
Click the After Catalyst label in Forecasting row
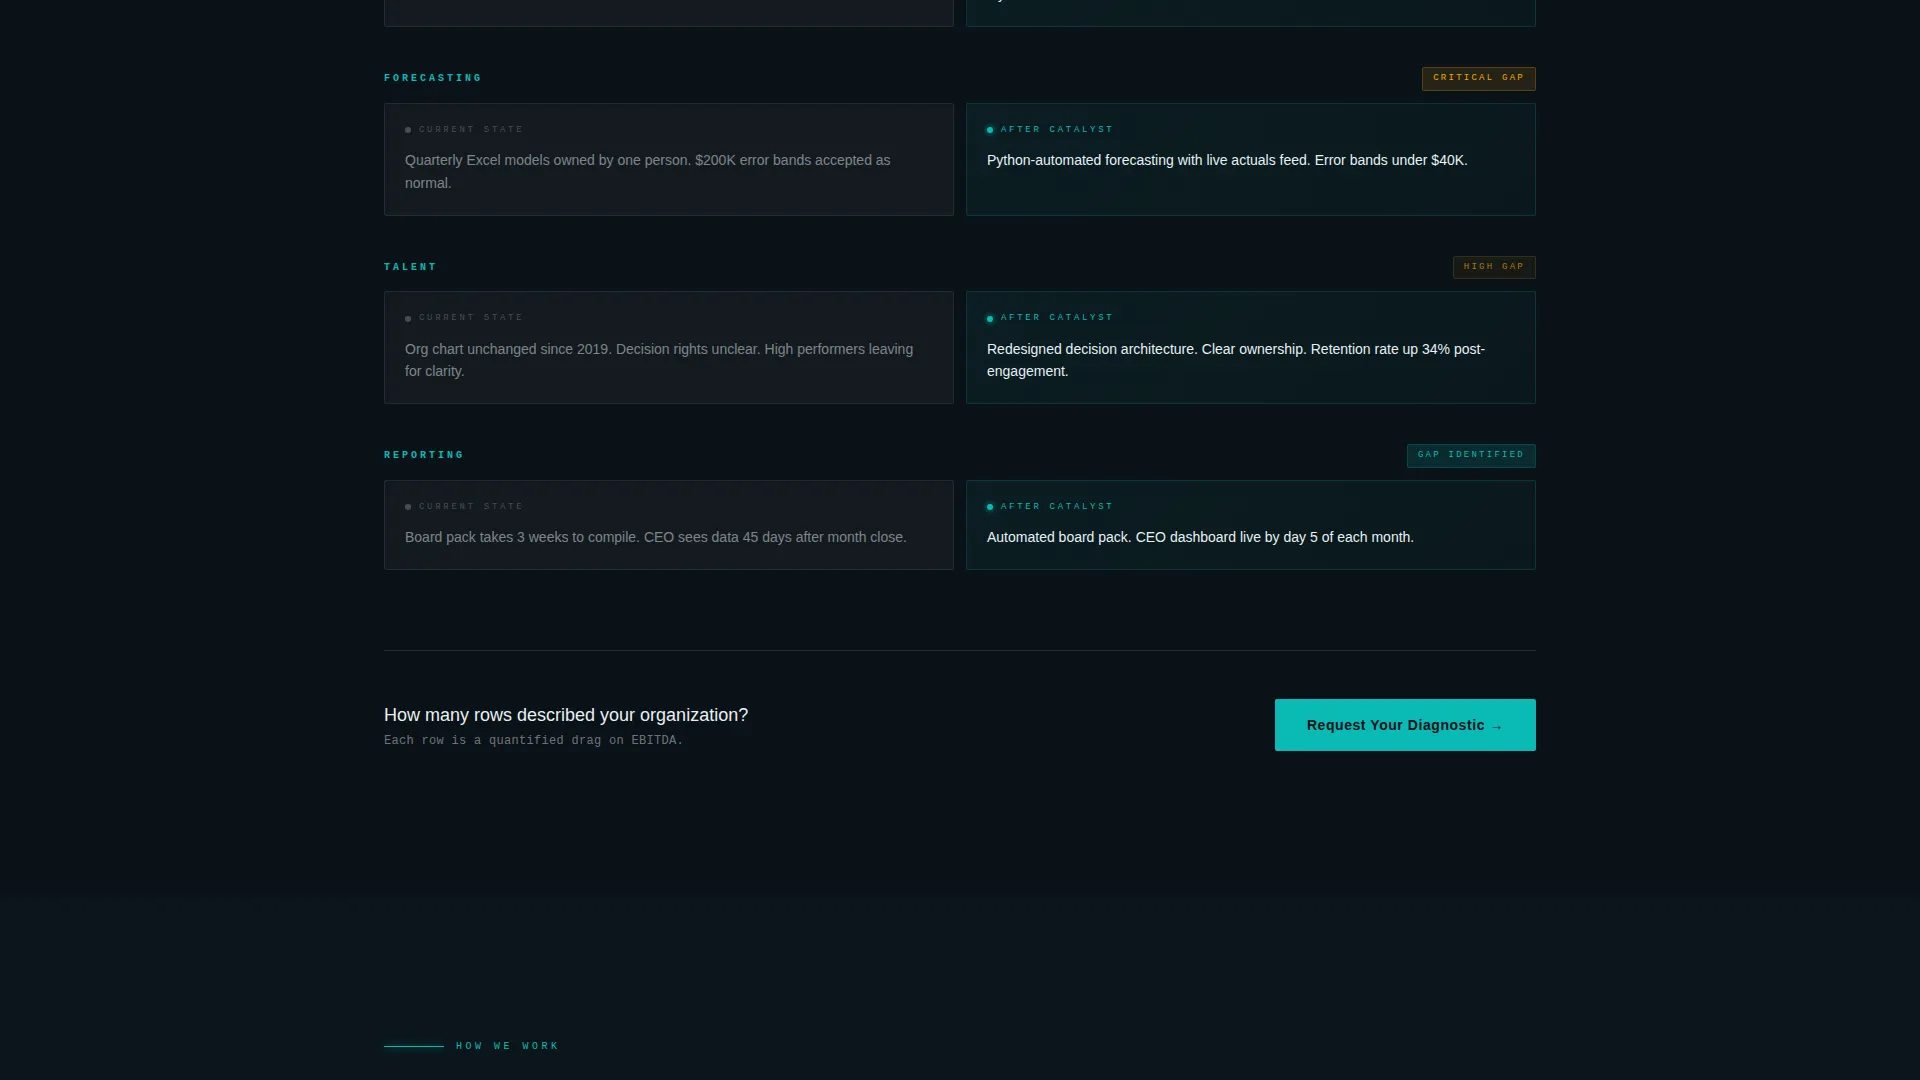click(1057, 129)
